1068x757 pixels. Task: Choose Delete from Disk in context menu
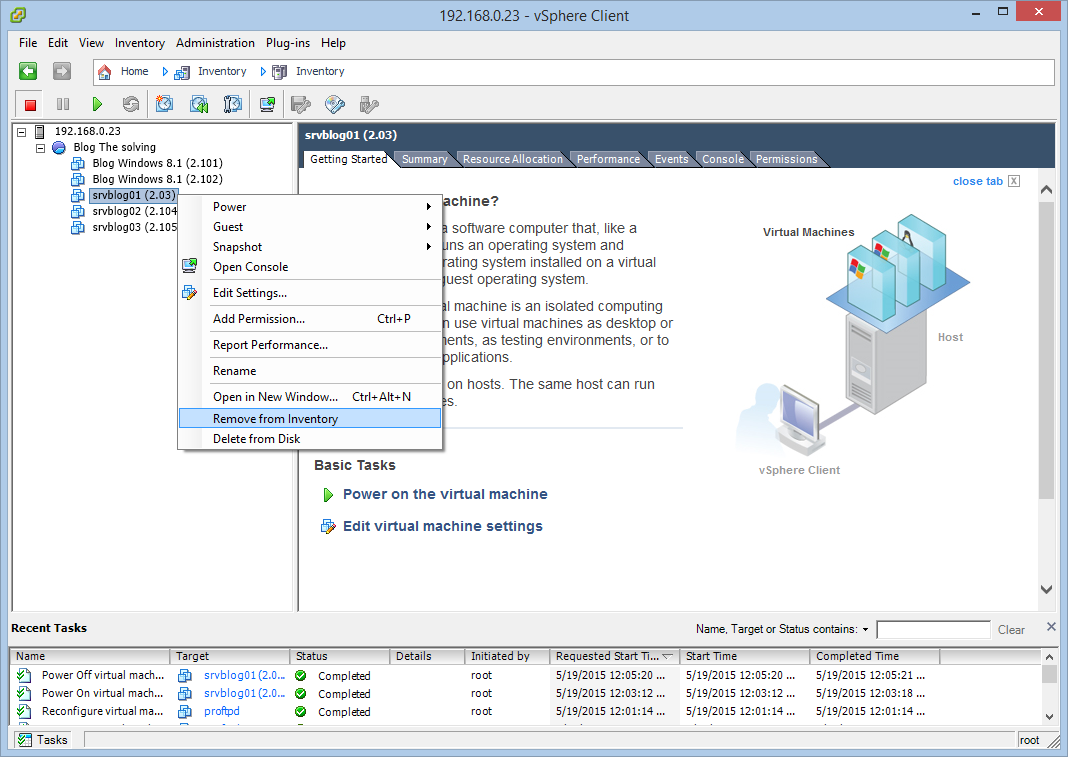tap(310, 439)
